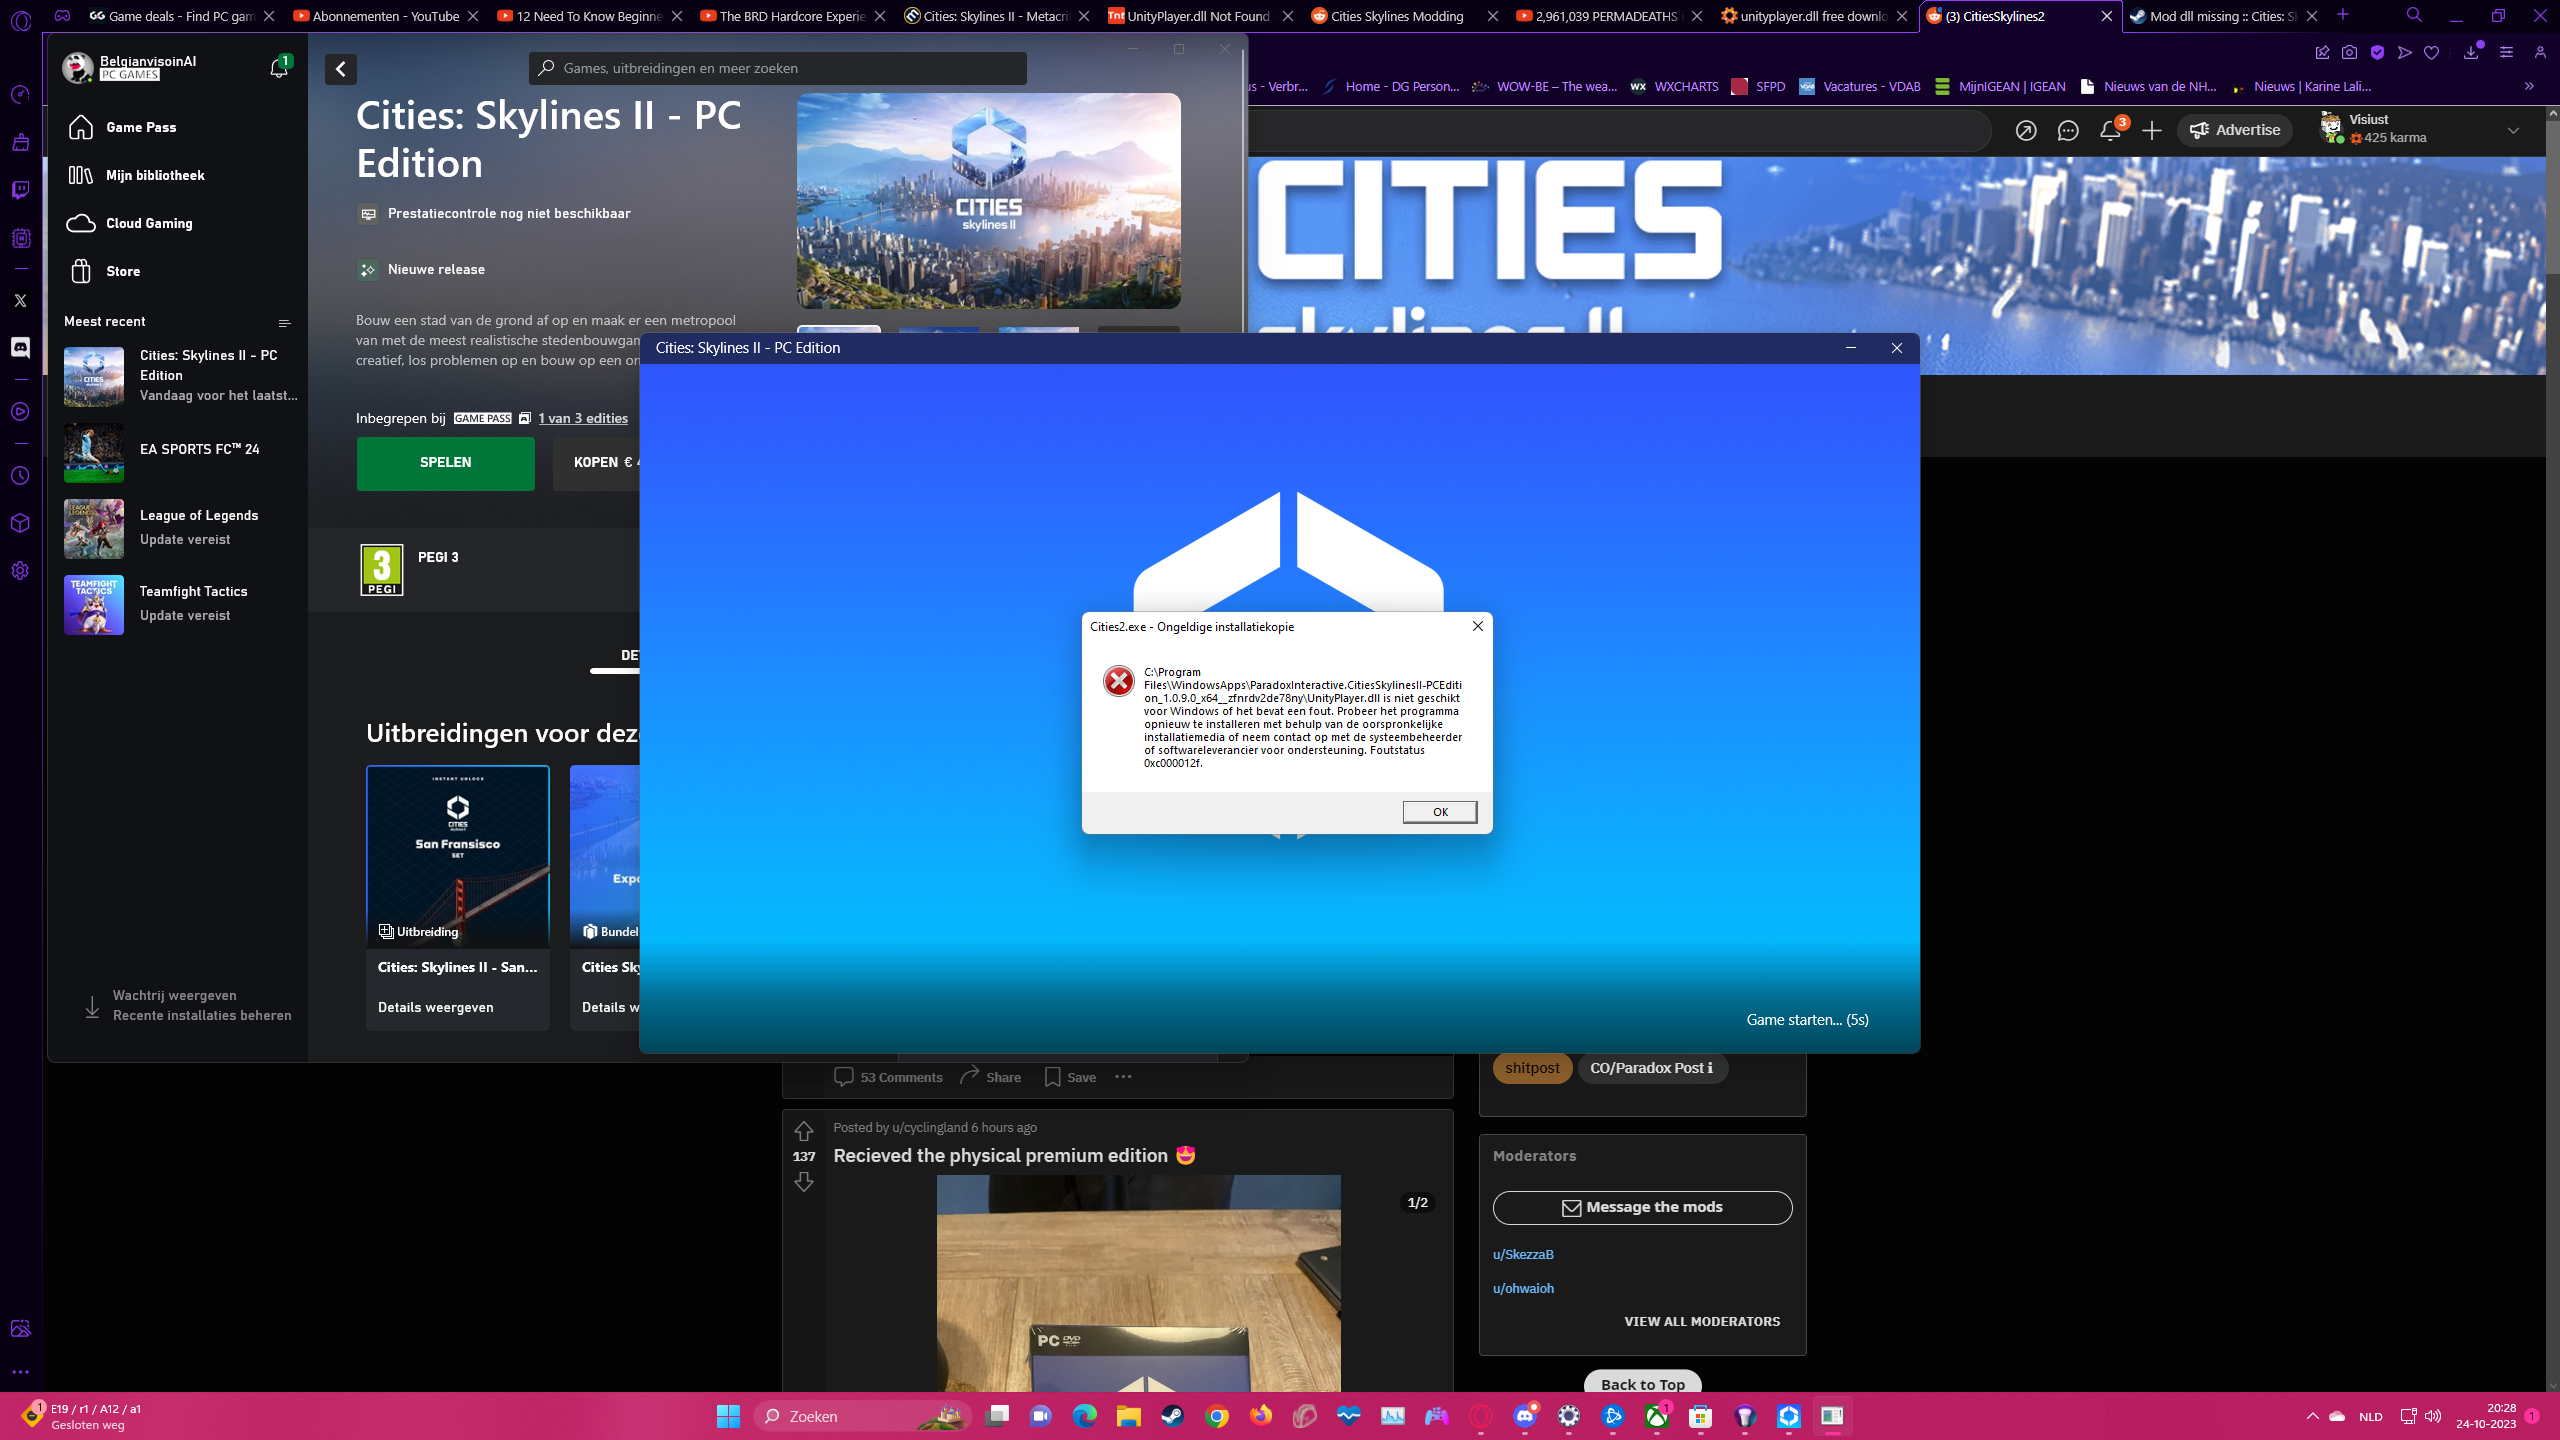Click the Reddit popular arrow icon
This screenshot has height=1440, width=2560.
coord(2025,131)
